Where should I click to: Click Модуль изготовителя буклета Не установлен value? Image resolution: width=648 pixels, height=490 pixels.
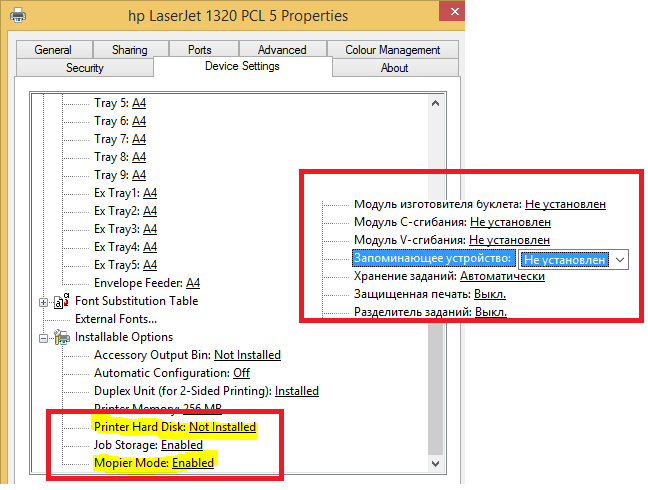(x=565, y=204)
